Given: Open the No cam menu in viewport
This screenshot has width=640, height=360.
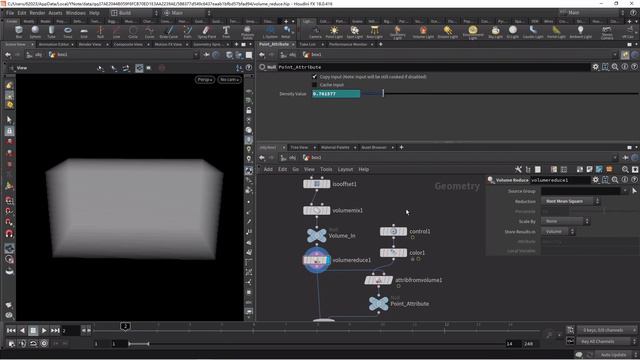Looking at the screenshot, I should (229, 80).
